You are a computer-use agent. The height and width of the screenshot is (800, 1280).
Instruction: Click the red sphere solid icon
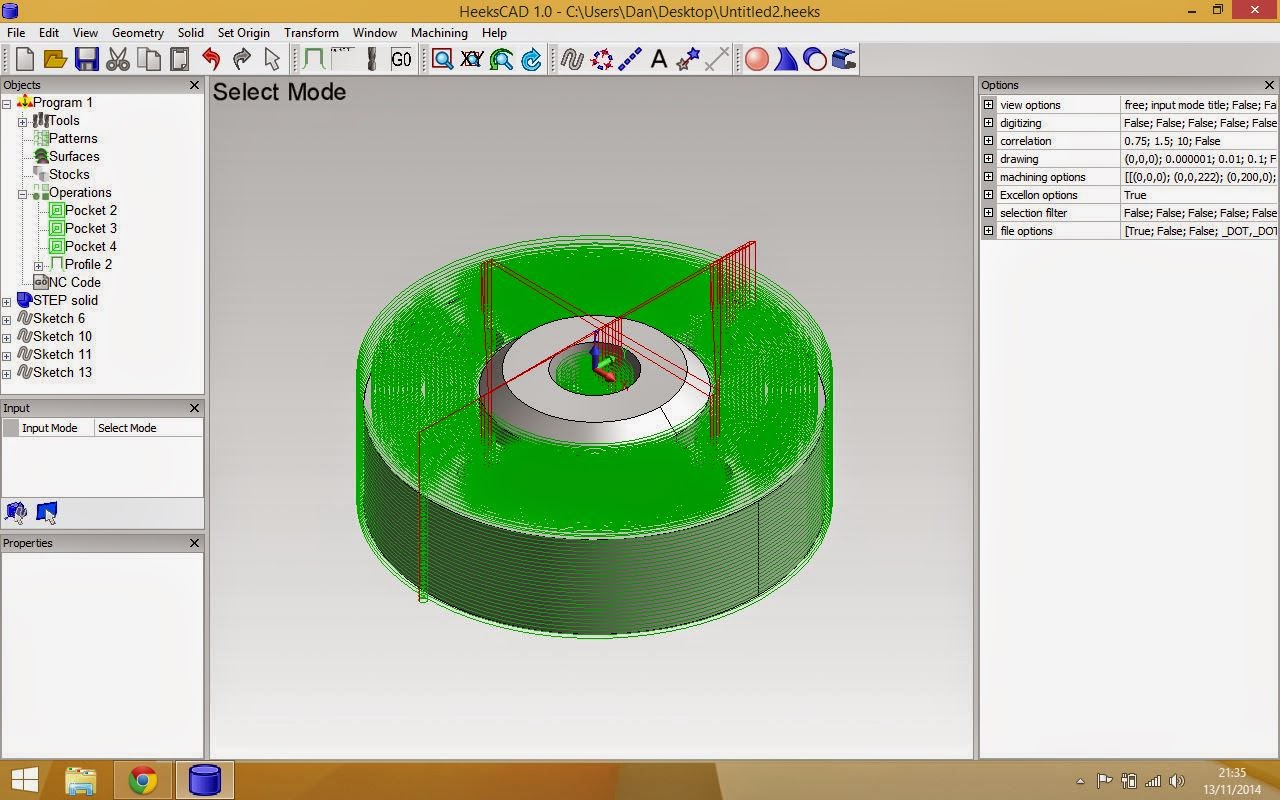(x=757, y=60)
